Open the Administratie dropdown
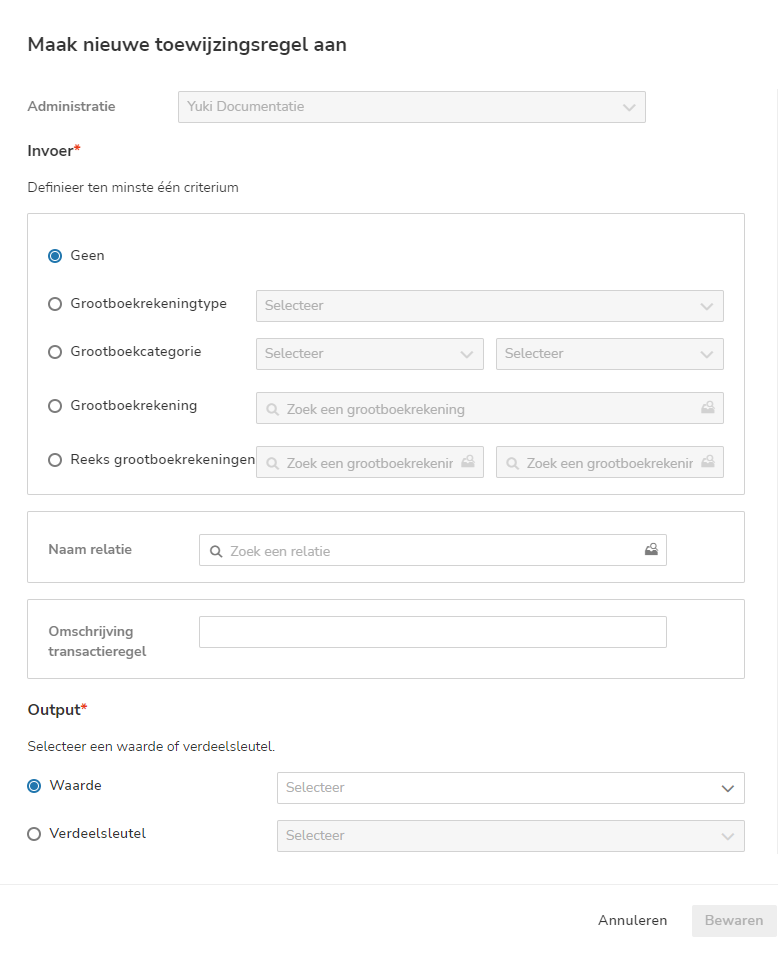This screenshot has height=955, width=778. coord(411,107)
